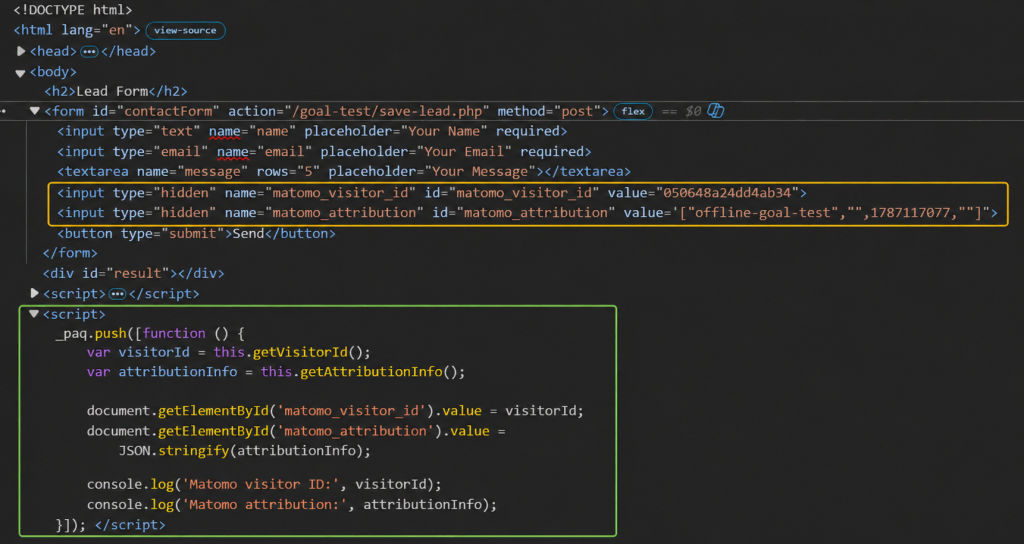Click the view-source badge next to html tag

pos(185,31)
